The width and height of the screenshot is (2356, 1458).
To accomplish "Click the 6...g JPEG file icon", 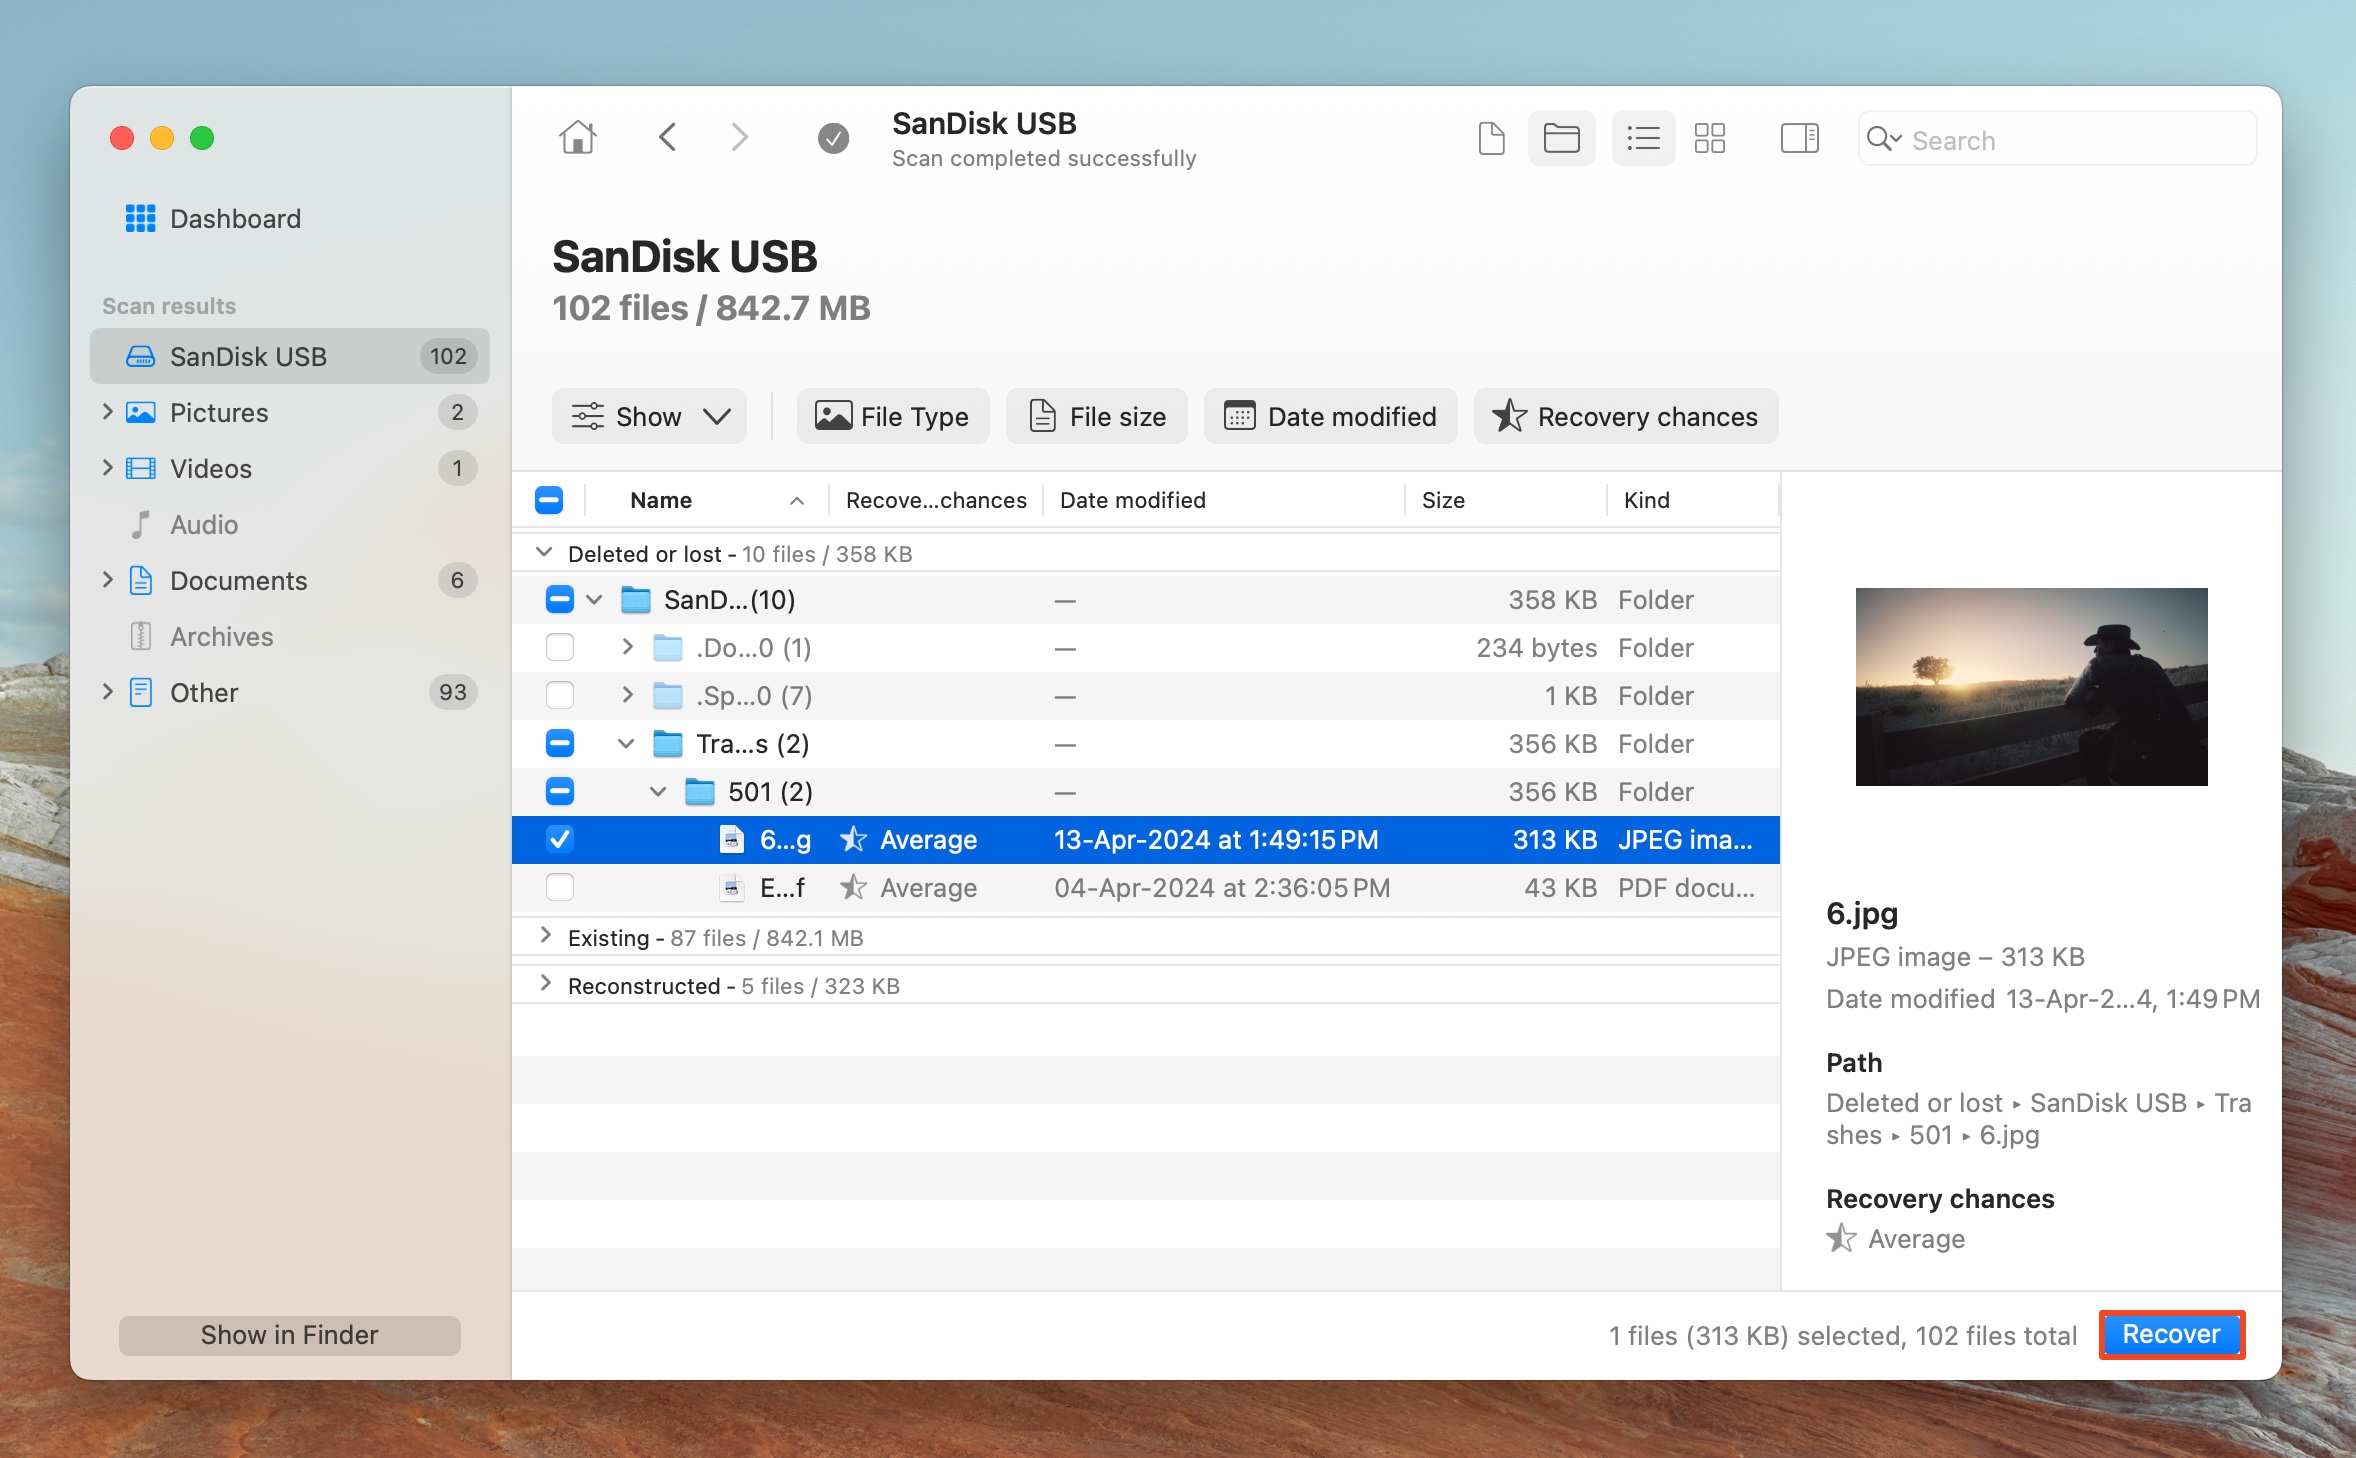I will click(x=732, y=840).
